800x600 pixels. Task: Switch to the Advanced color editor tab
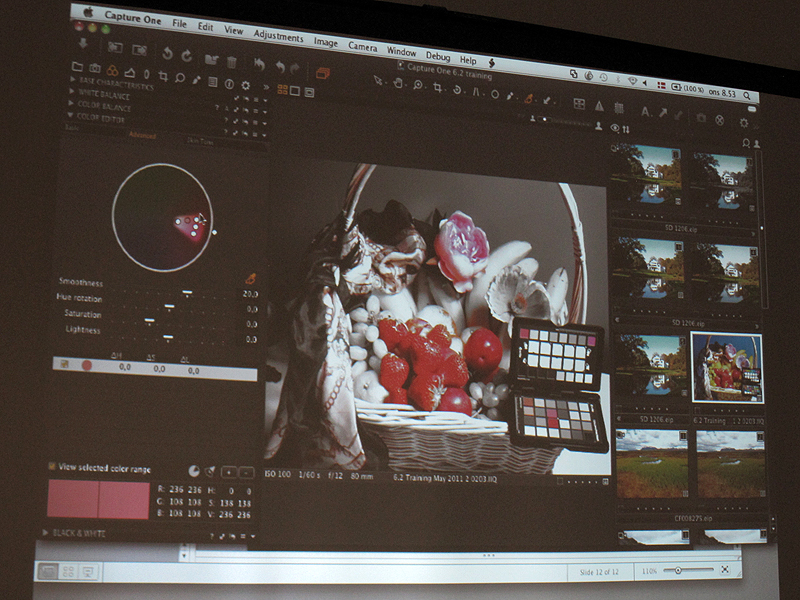click(142, 135)
